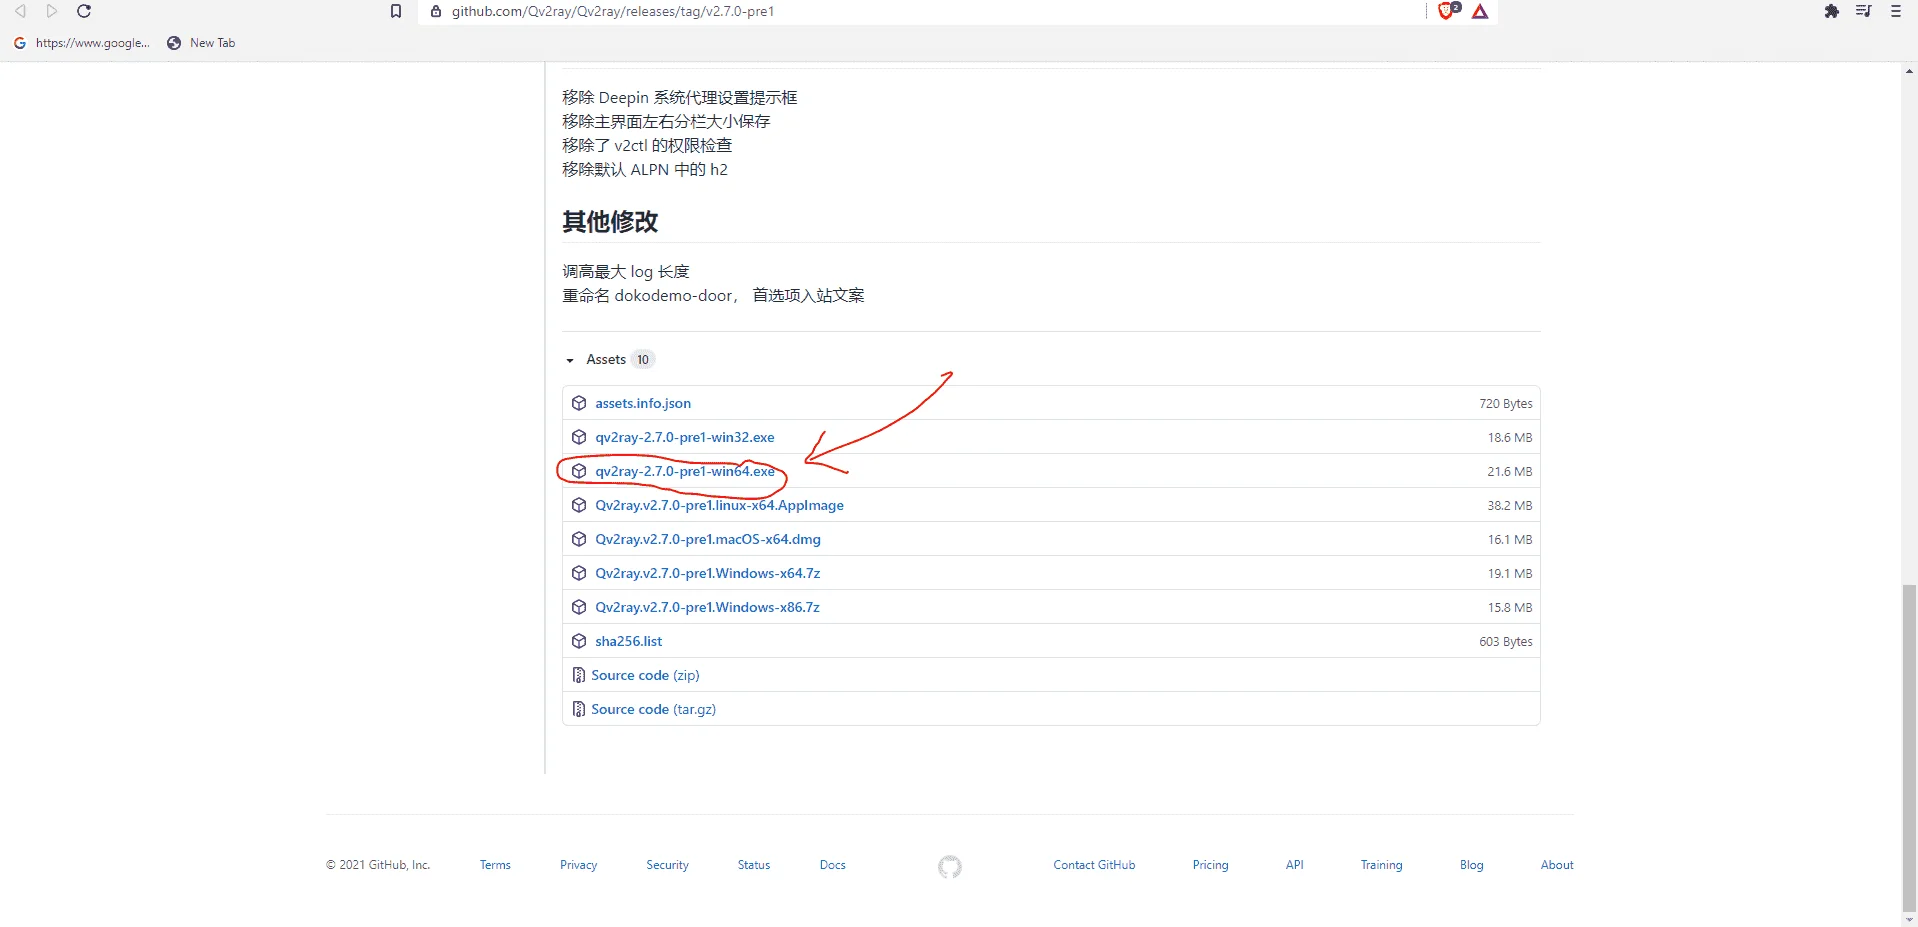Open the Blog footer link
Image resolution: width=1918 pixels, height=927 pixels.
1471,865
